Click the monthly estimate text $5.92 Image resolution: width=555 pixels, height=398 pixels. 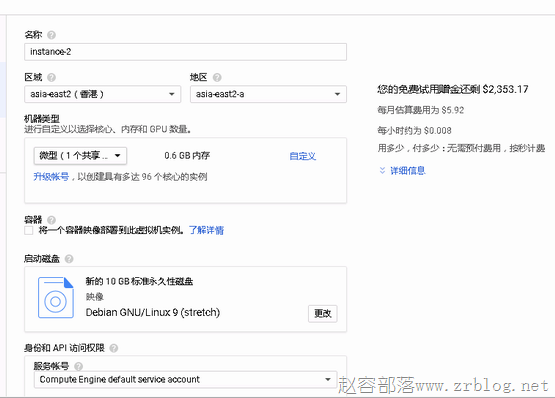(453, 110)
